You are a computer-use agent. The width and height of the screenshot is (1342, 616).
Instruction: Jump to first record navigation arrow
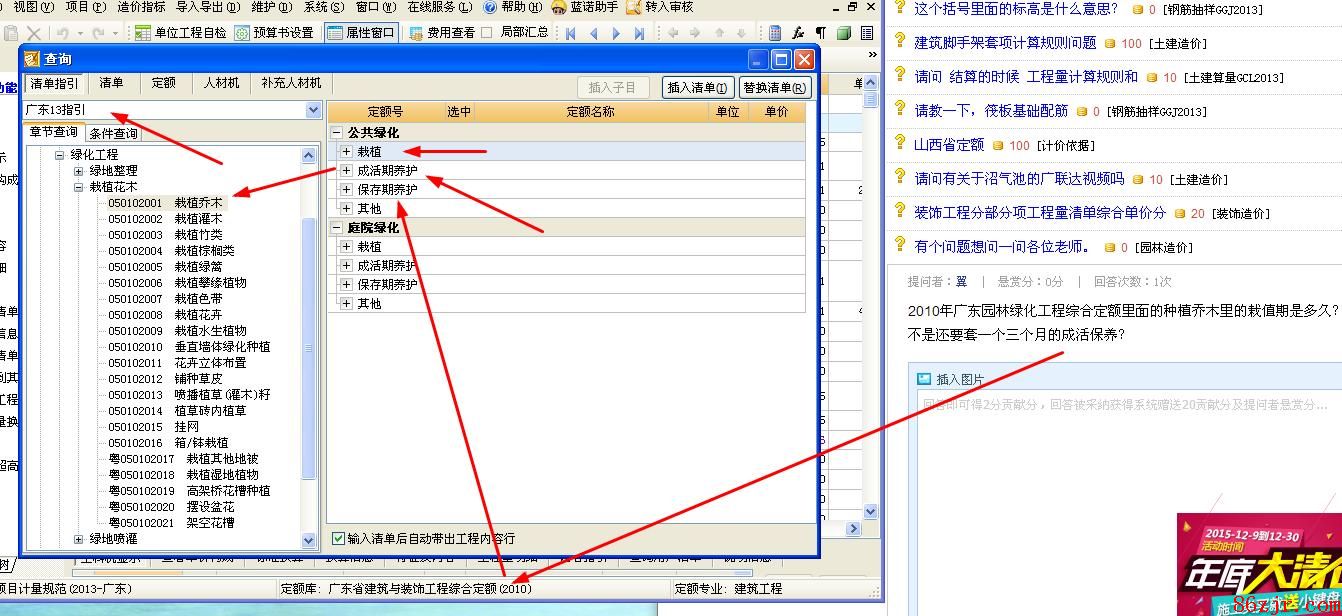(x=571, y=33)
